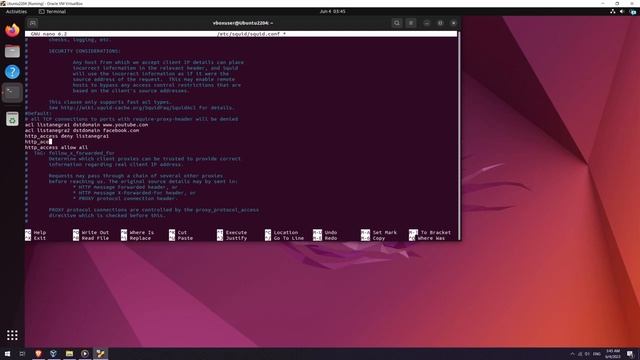Show hidden tray icons chevron
640x360 pixels.
click(x=572, y=354)
